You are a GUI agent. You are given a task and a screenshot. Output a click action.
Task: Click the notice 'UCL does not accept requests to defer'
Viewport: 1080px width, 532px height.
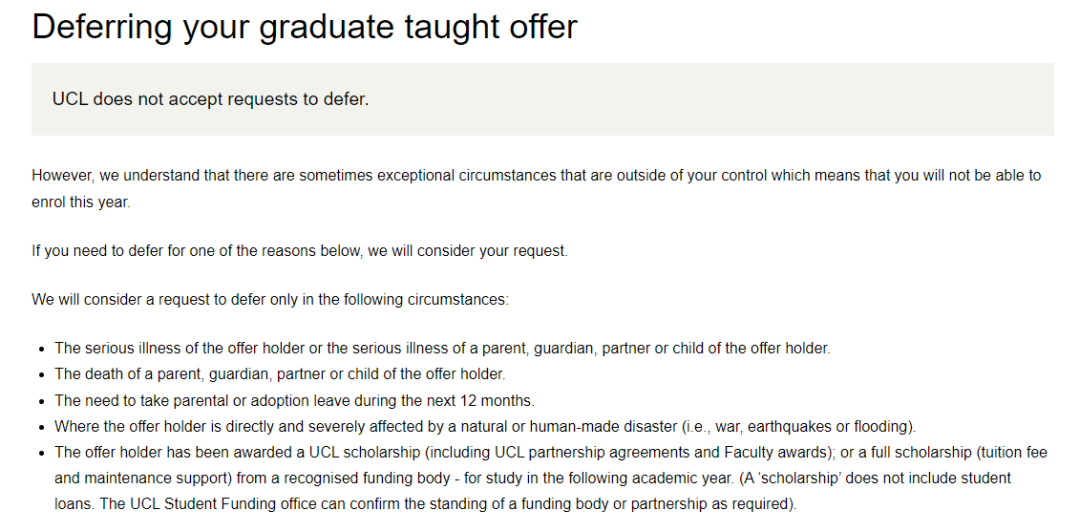click(x=210, y=100)
